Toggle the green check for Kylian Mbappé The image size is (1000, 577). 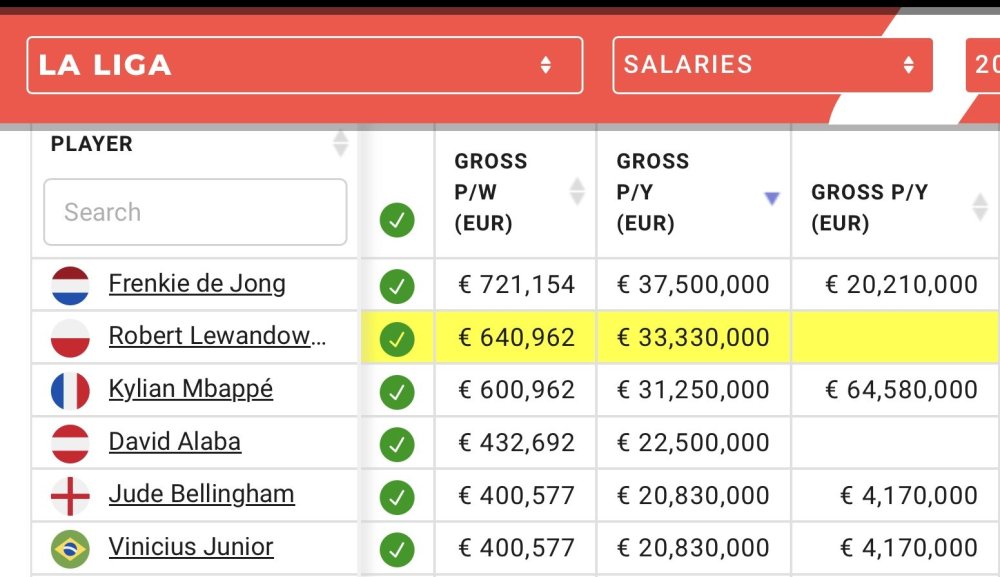[x=397, y=391]
